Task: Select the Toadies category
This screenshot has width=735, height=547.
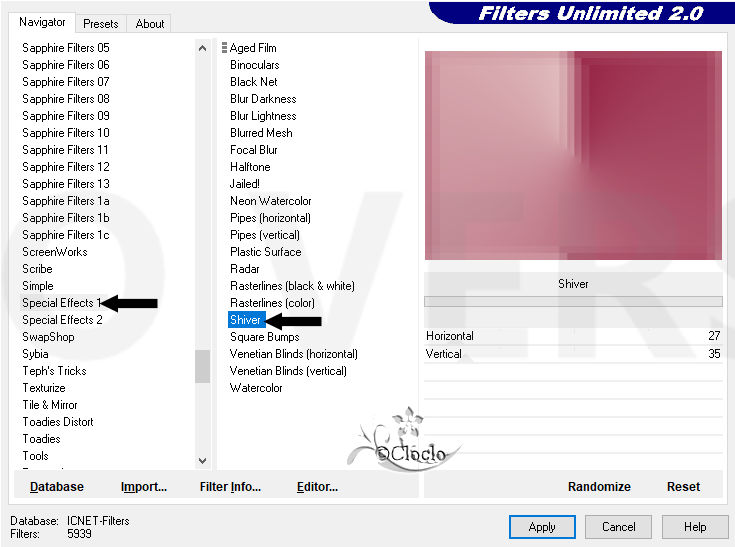Action: point(42,439)
